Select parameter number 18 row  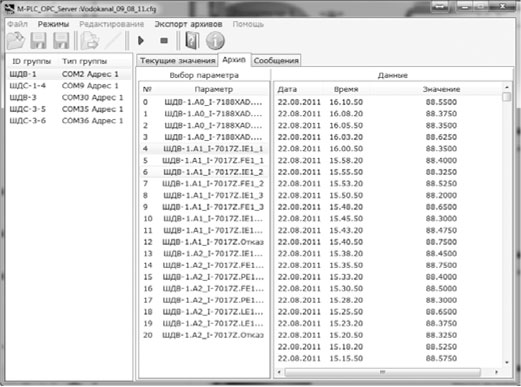pos(204,312)
